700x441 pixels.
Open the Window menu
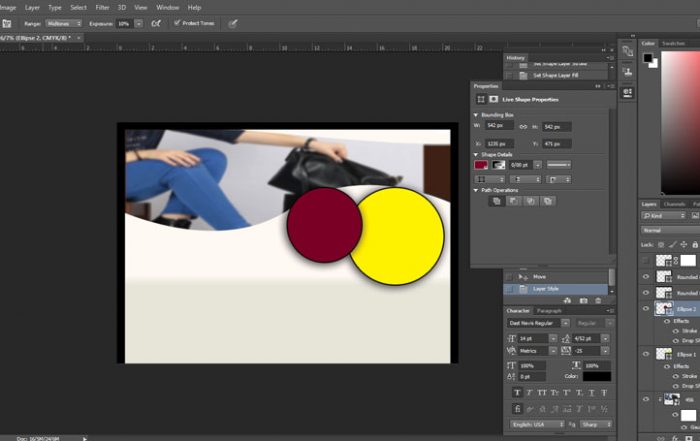pos(167,8)
